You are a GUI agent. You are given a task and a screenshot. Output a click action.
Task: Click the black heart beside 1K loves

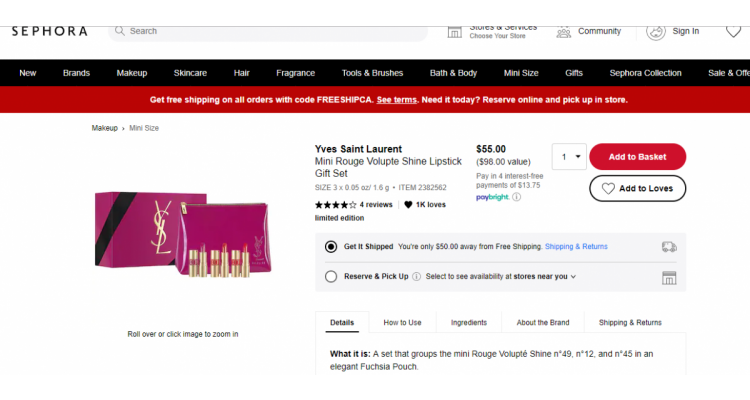coord(408,205)
